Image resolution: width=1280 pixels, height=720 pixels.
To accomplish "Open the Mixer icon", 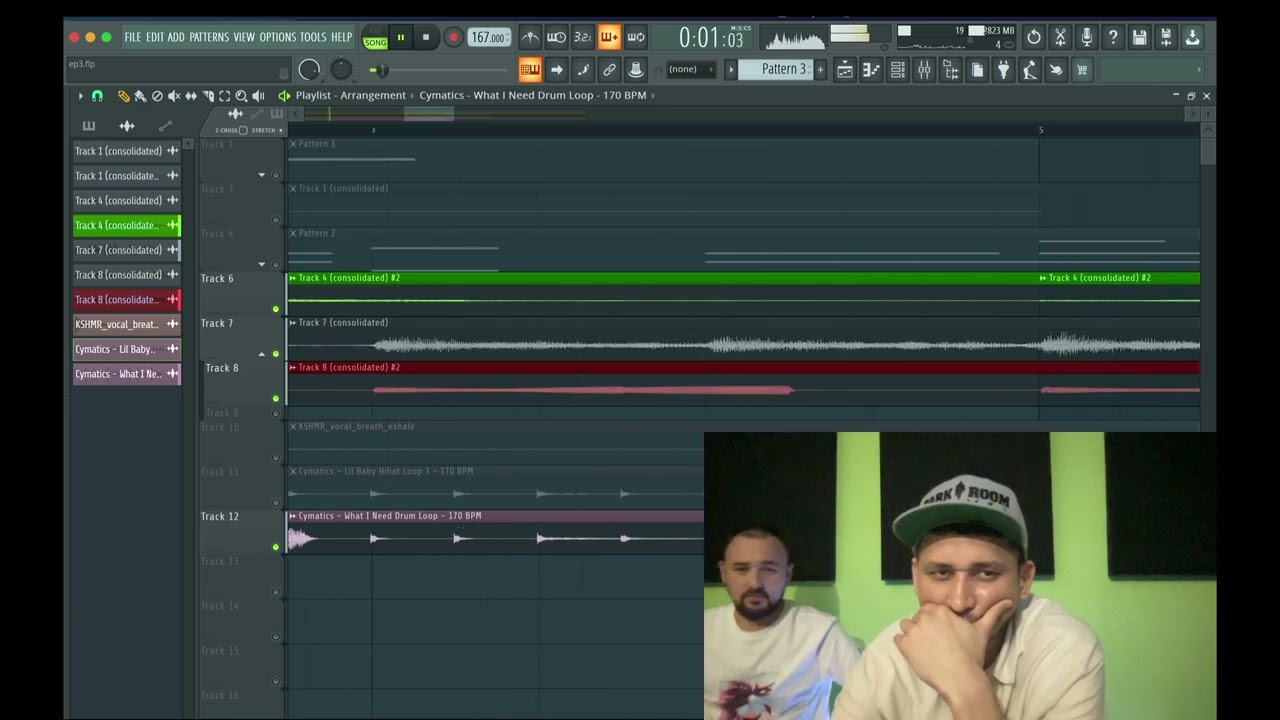I will coord(924,69).
